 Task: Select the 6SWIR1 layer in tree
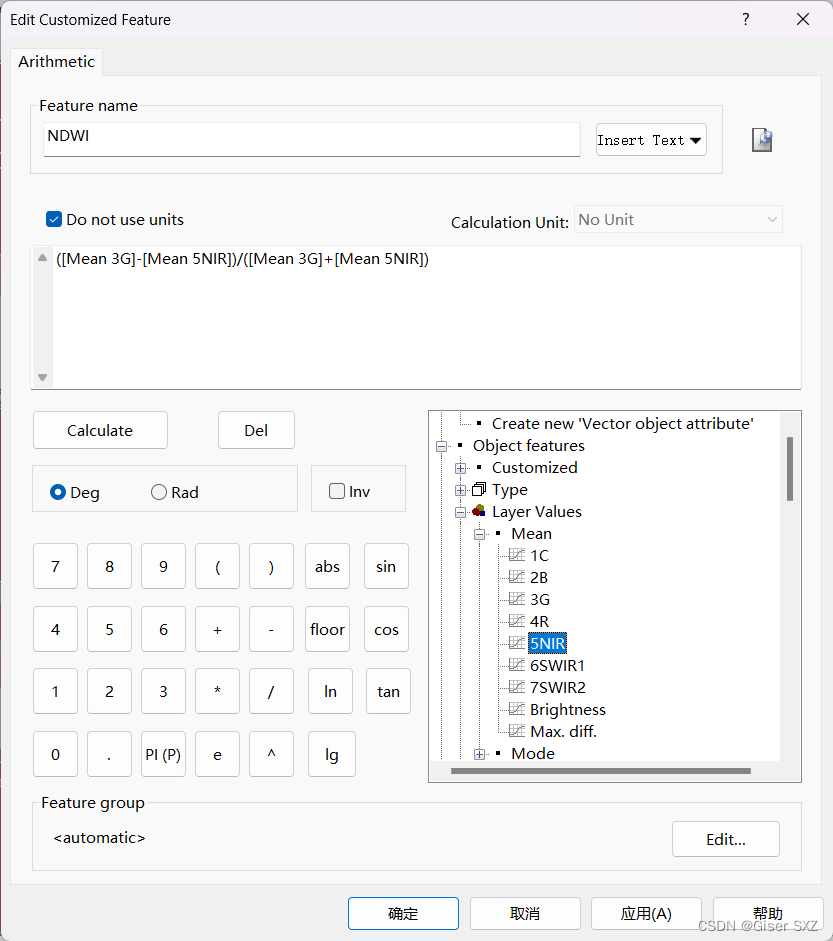[557, 665]
